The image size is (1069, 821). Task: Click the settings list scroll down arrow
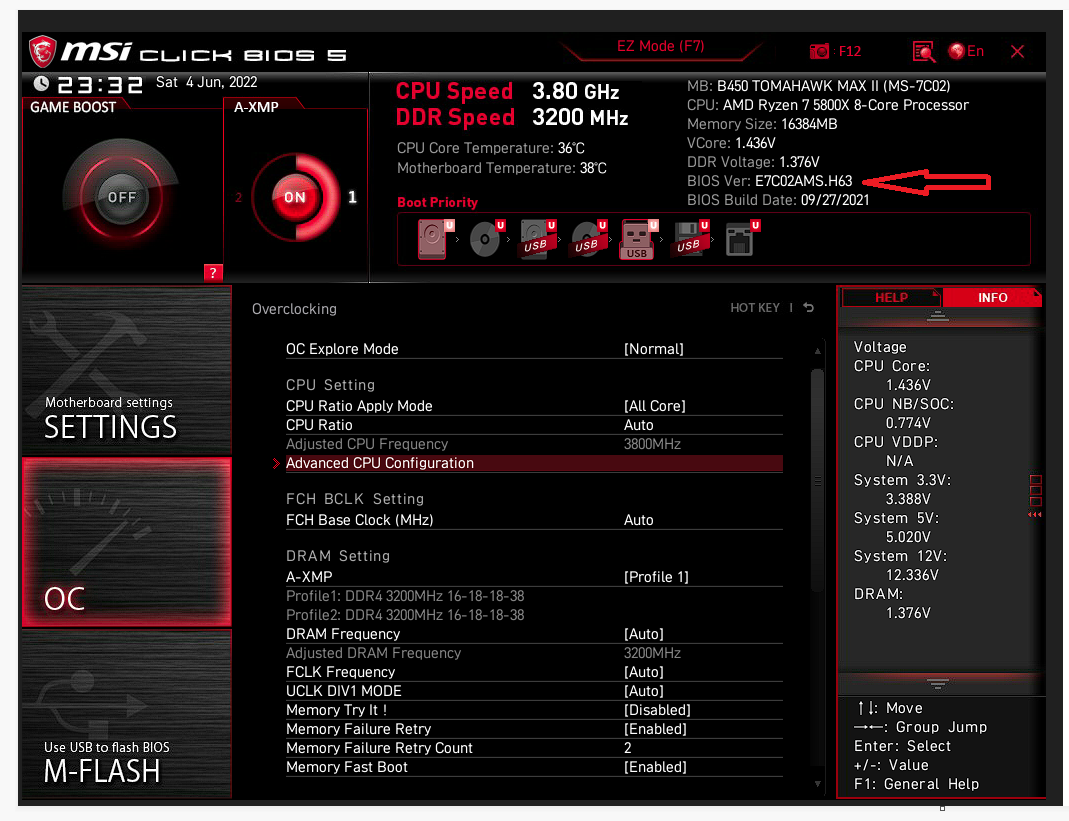click(x=817, y=784)
